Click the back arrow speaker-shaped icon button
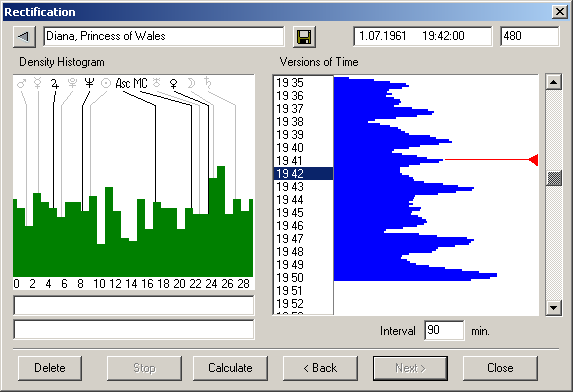573x392 pixels. [x=24, y=37]
